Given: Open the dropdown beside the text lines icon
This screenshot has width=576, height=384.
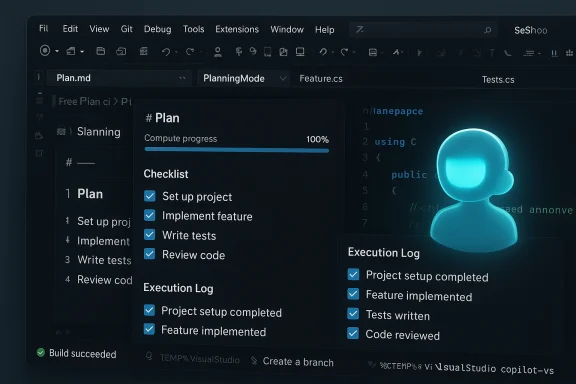Looking at the screenshot, I should tap(539, 54).
